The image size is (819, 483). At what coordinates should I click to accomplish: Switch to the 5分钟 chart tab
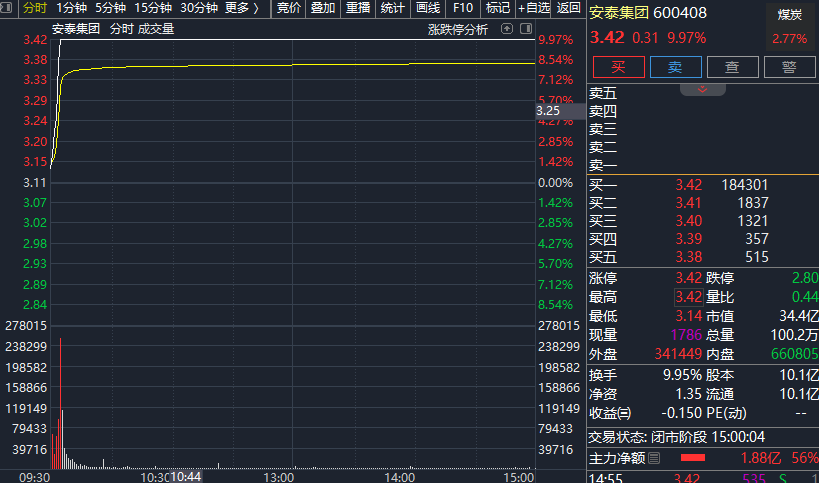[x=110, y=8]
